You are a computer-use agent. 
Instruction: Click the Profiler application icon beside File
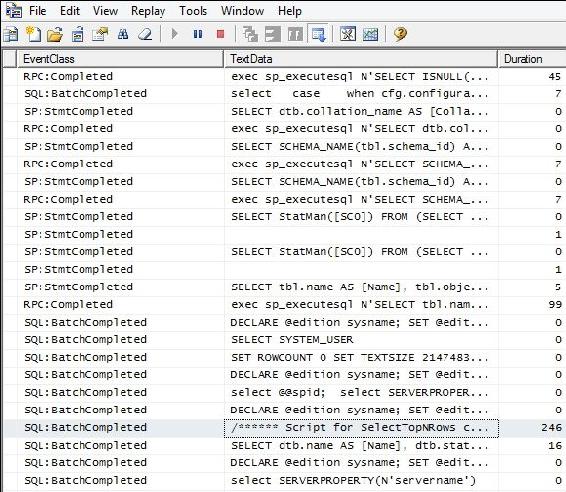(14, 11)
